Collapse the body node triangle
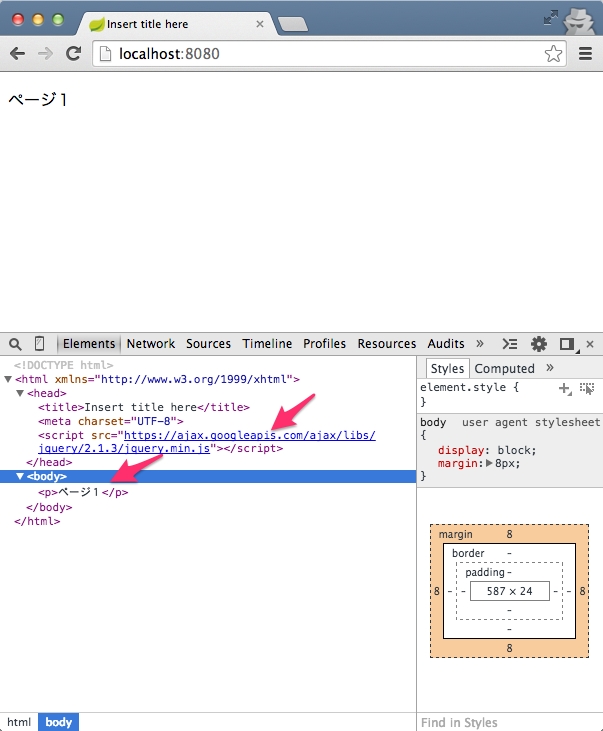Screen dimensions: 603x731 (20, 476)
